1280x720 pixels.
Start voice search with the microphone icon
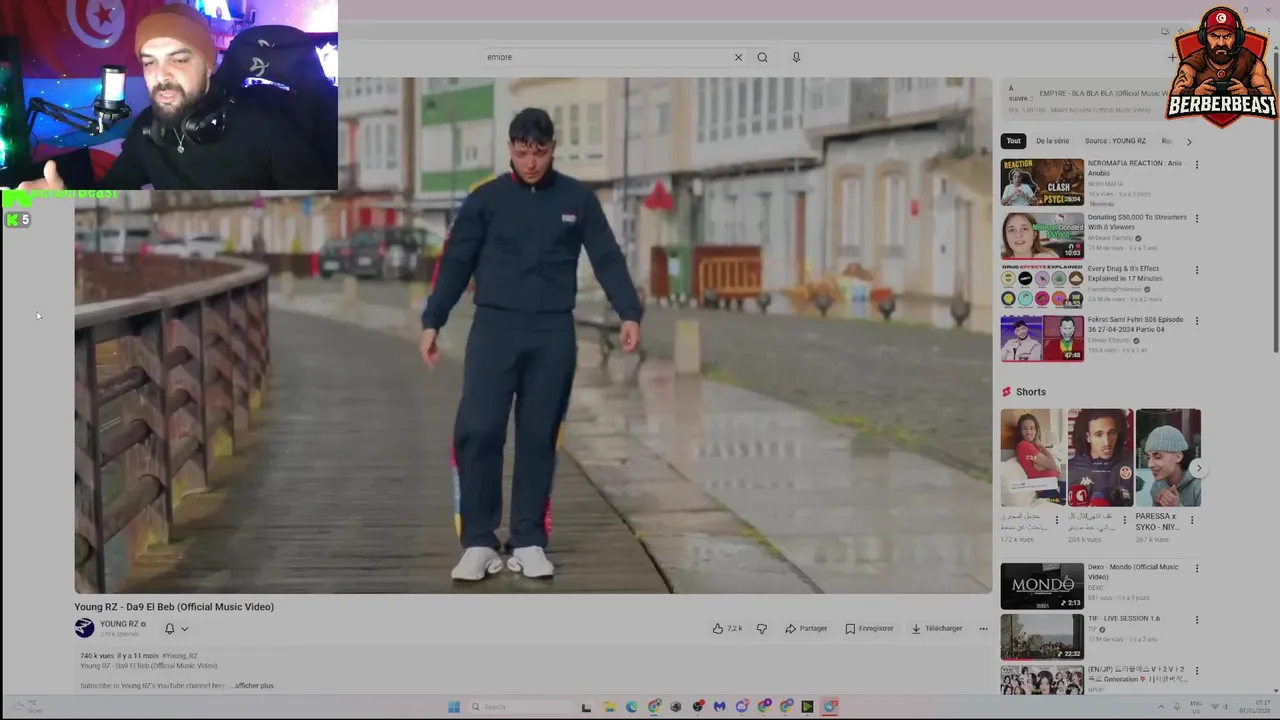pyautogui.click(x=796, y=57)
